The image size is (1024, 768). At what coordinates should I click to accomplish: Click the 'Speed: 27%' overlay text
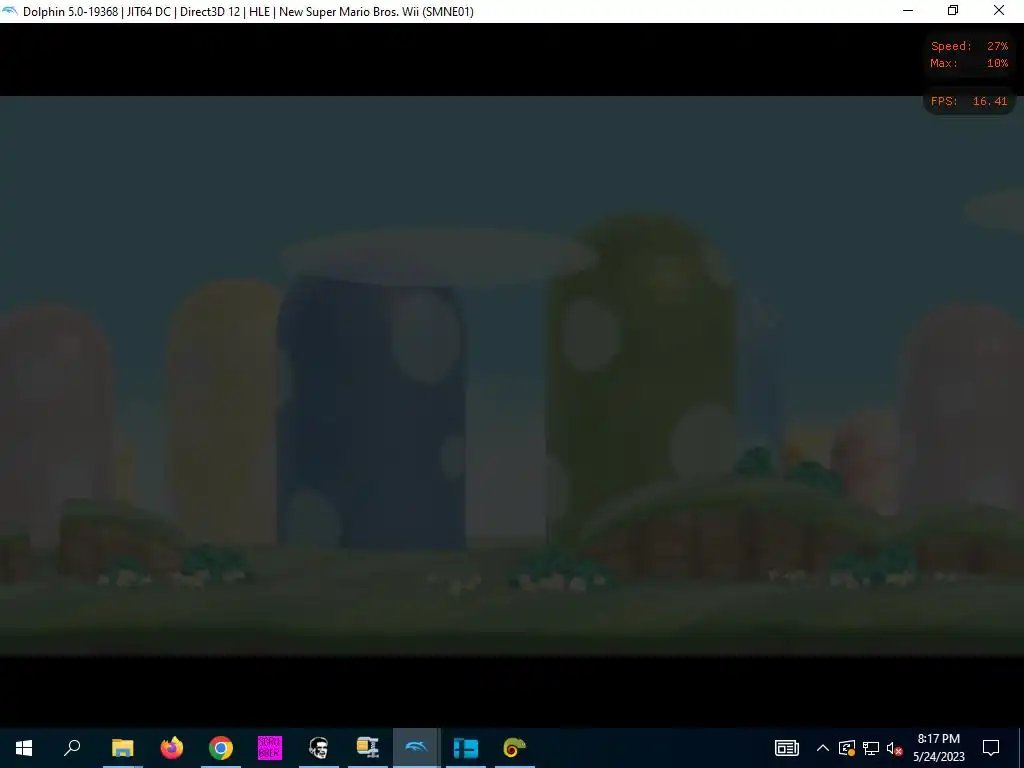[969, 46]
